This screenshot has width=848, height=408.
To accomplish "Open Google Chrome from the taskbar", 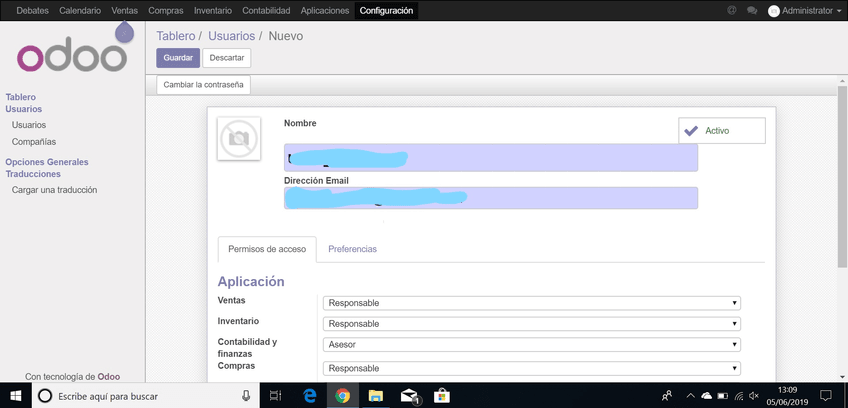I will coord(342,396).
